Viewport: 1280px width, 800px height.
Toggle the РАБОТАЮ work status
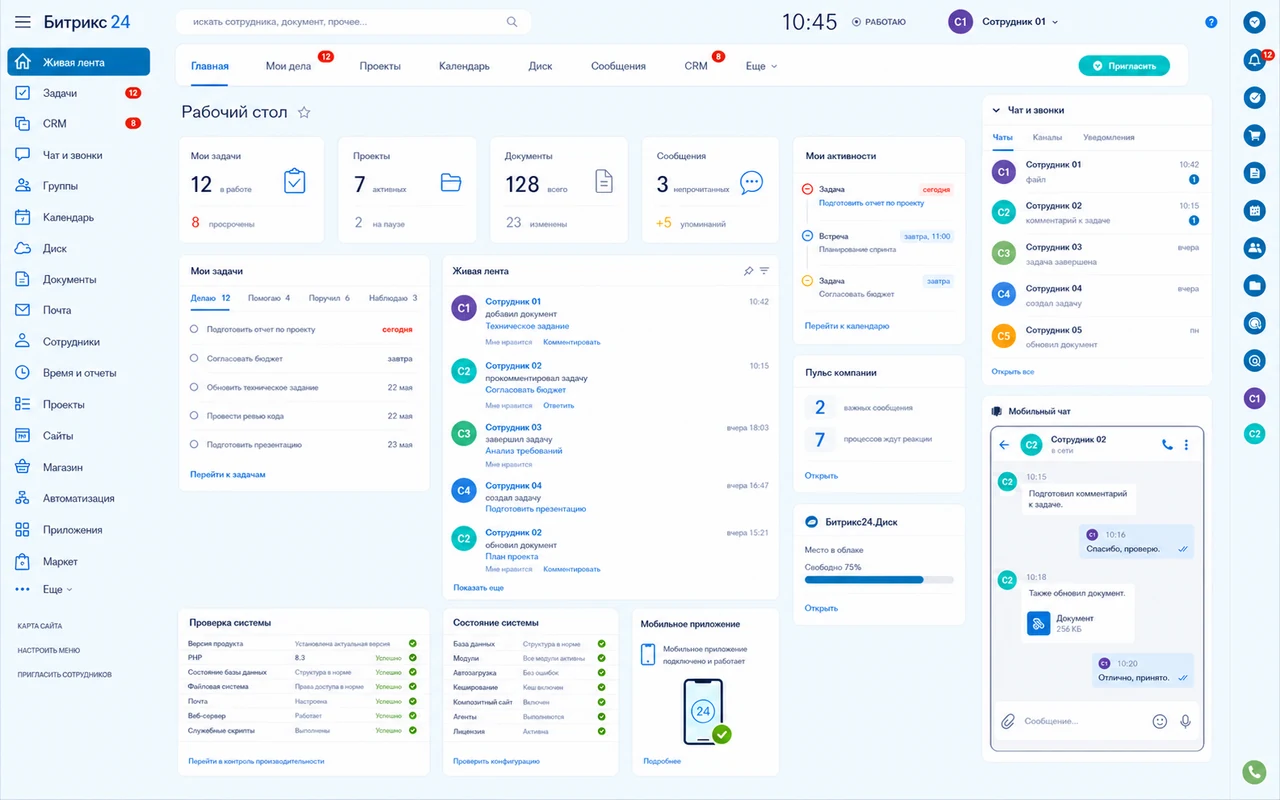point(879,22)
